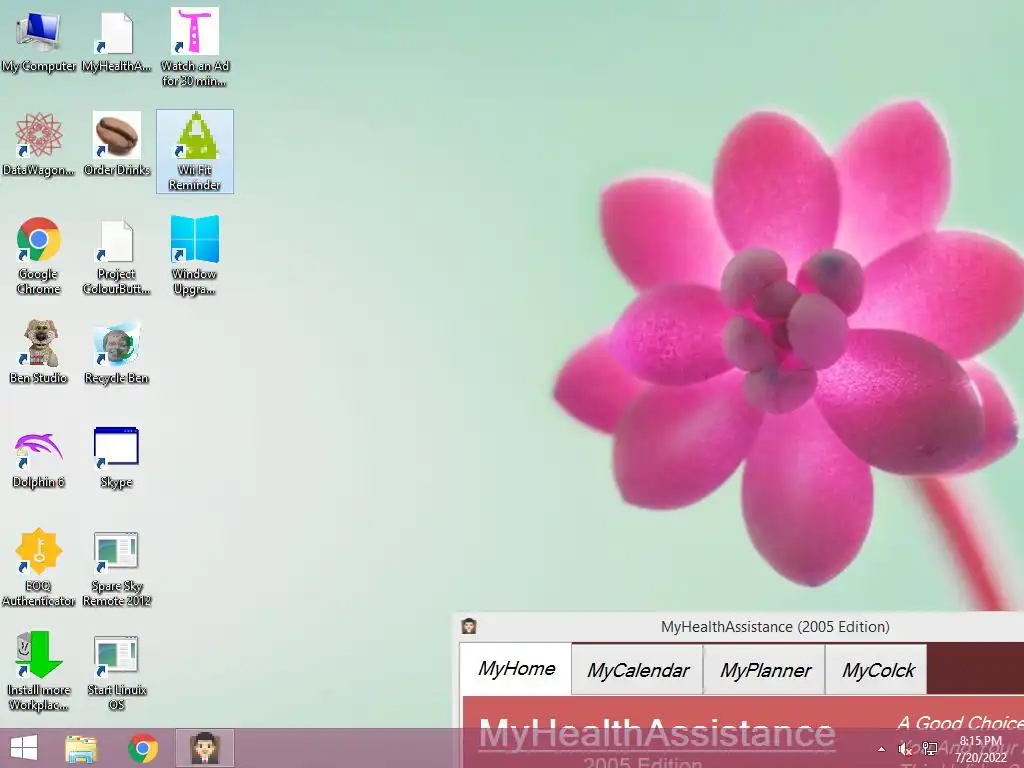Viewport: 1024px width, 768px height.
Task: Launch DataWagon desktop shortcut
Action: click(x=39, y=145)
